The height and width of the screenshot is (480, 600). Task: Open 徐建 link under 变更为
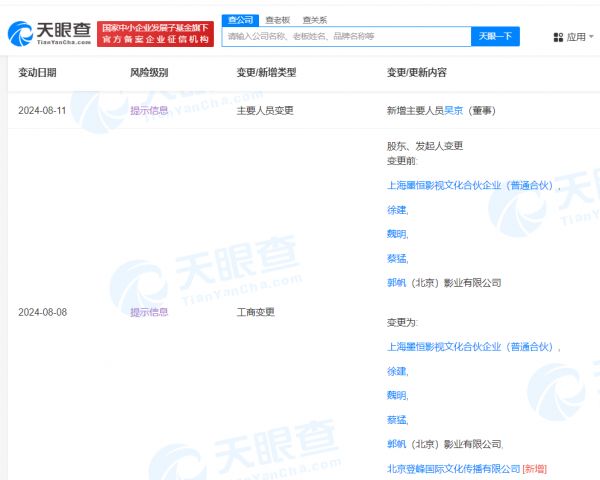tap(396, 371)
